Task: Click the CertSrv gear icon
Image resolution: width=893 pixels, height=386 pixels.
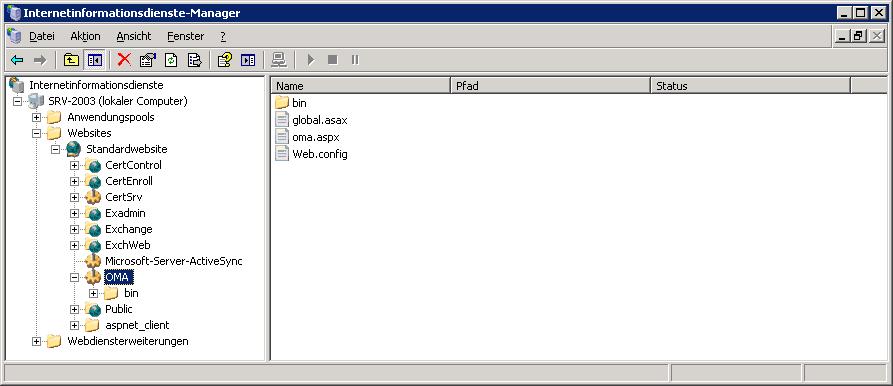Action: (x=93, y=198)
